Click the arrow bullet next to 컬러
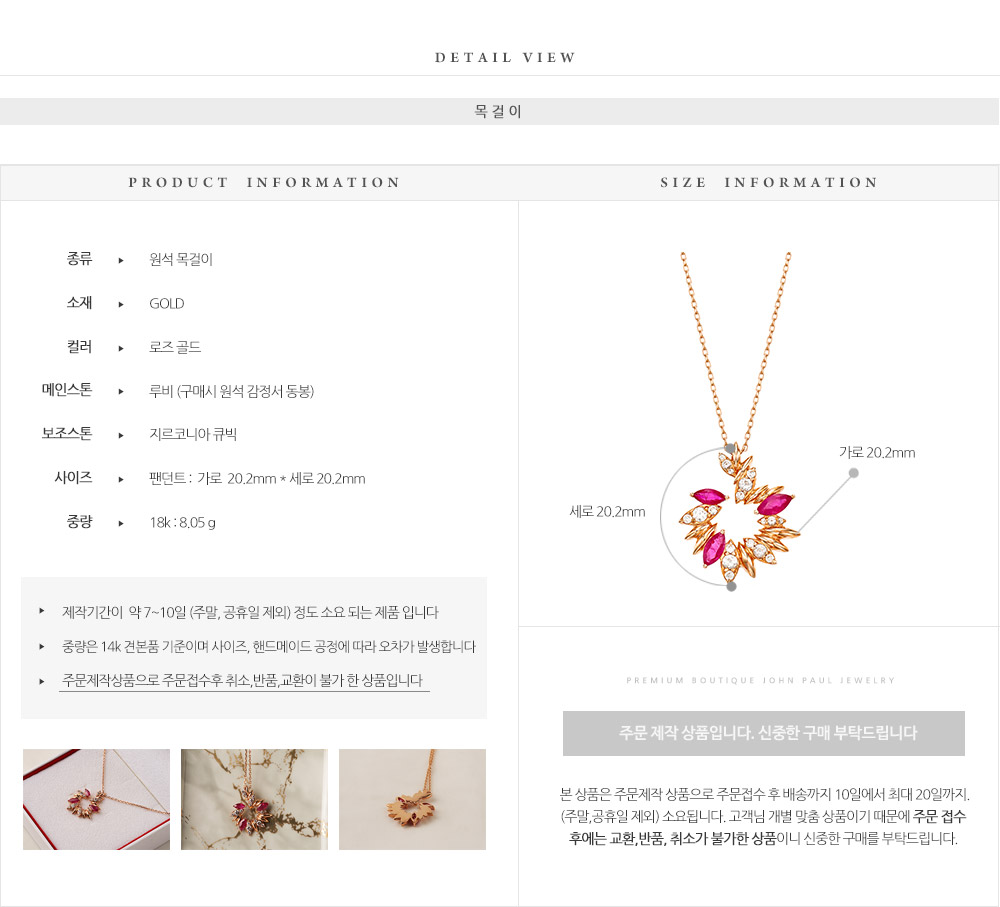 tap(121, 348)
